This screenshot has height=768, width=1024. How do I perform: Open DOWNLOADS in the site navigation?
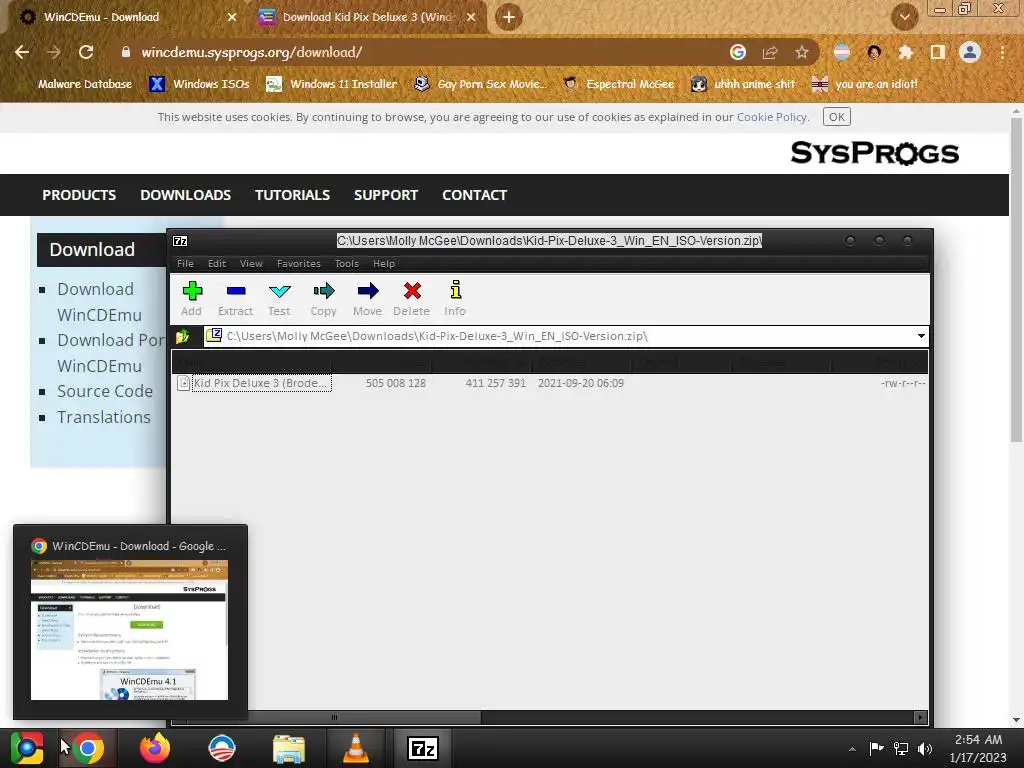click(185, 195)
